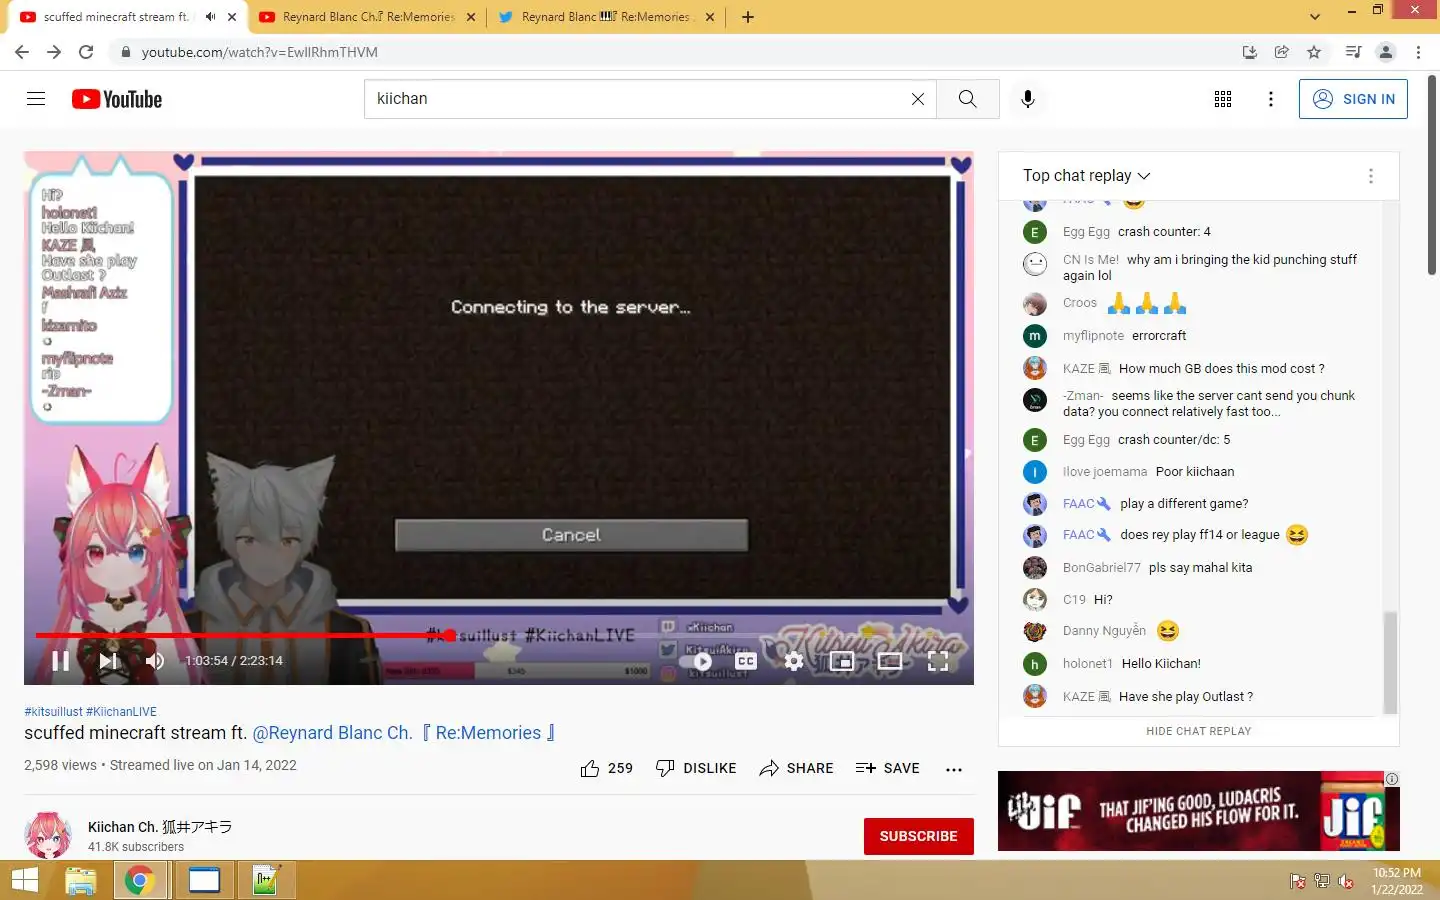Open more actions ellipsis under video
Viewport: 1440px width, 900px height.
point(954,769)
